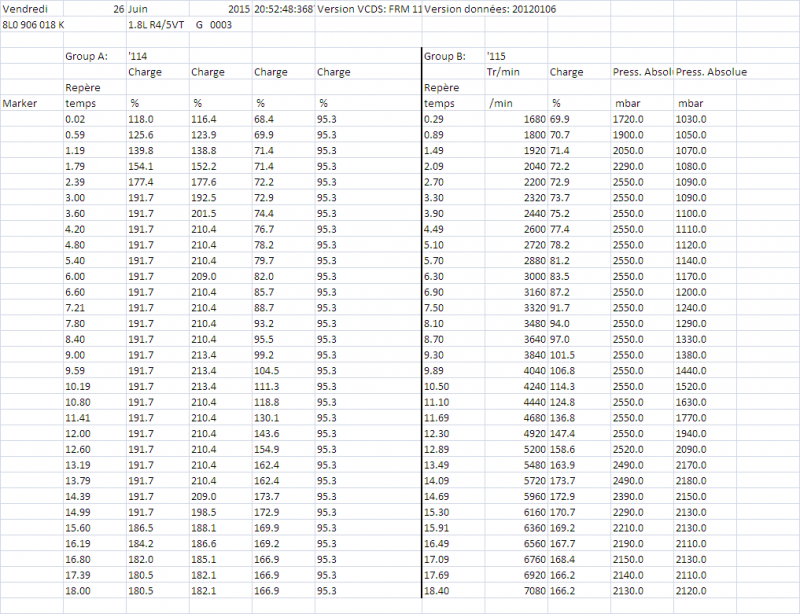Select the cell containing 'Vendredi'
800x614 pixels.
[x=25, y=8]
